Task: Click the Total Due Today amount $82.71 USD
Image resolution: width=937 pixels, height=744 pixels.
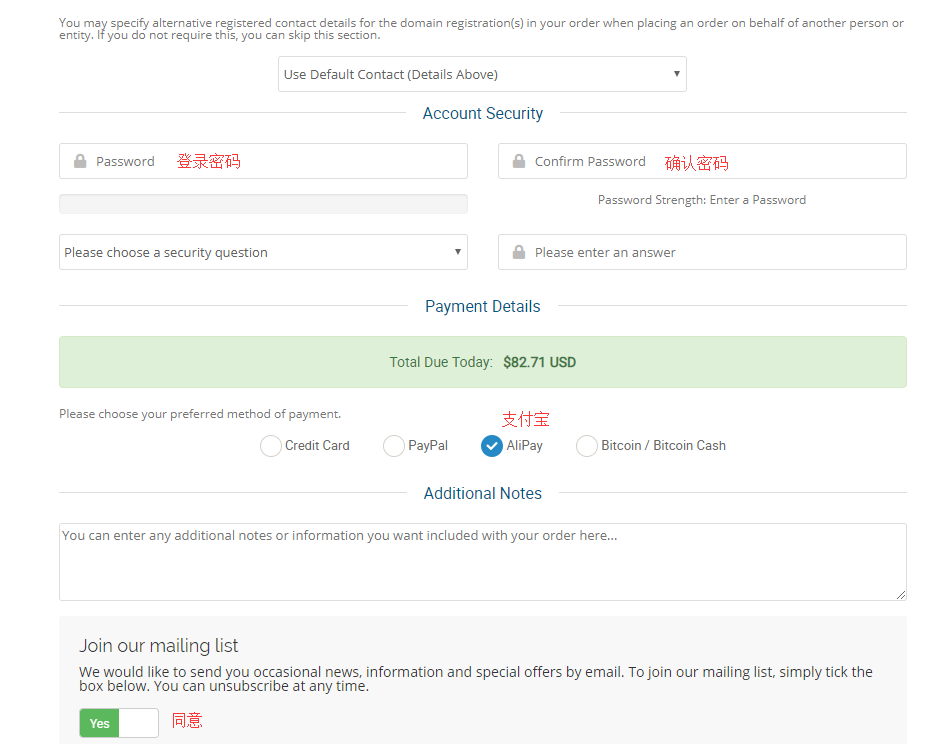Action: coord(540,362)
